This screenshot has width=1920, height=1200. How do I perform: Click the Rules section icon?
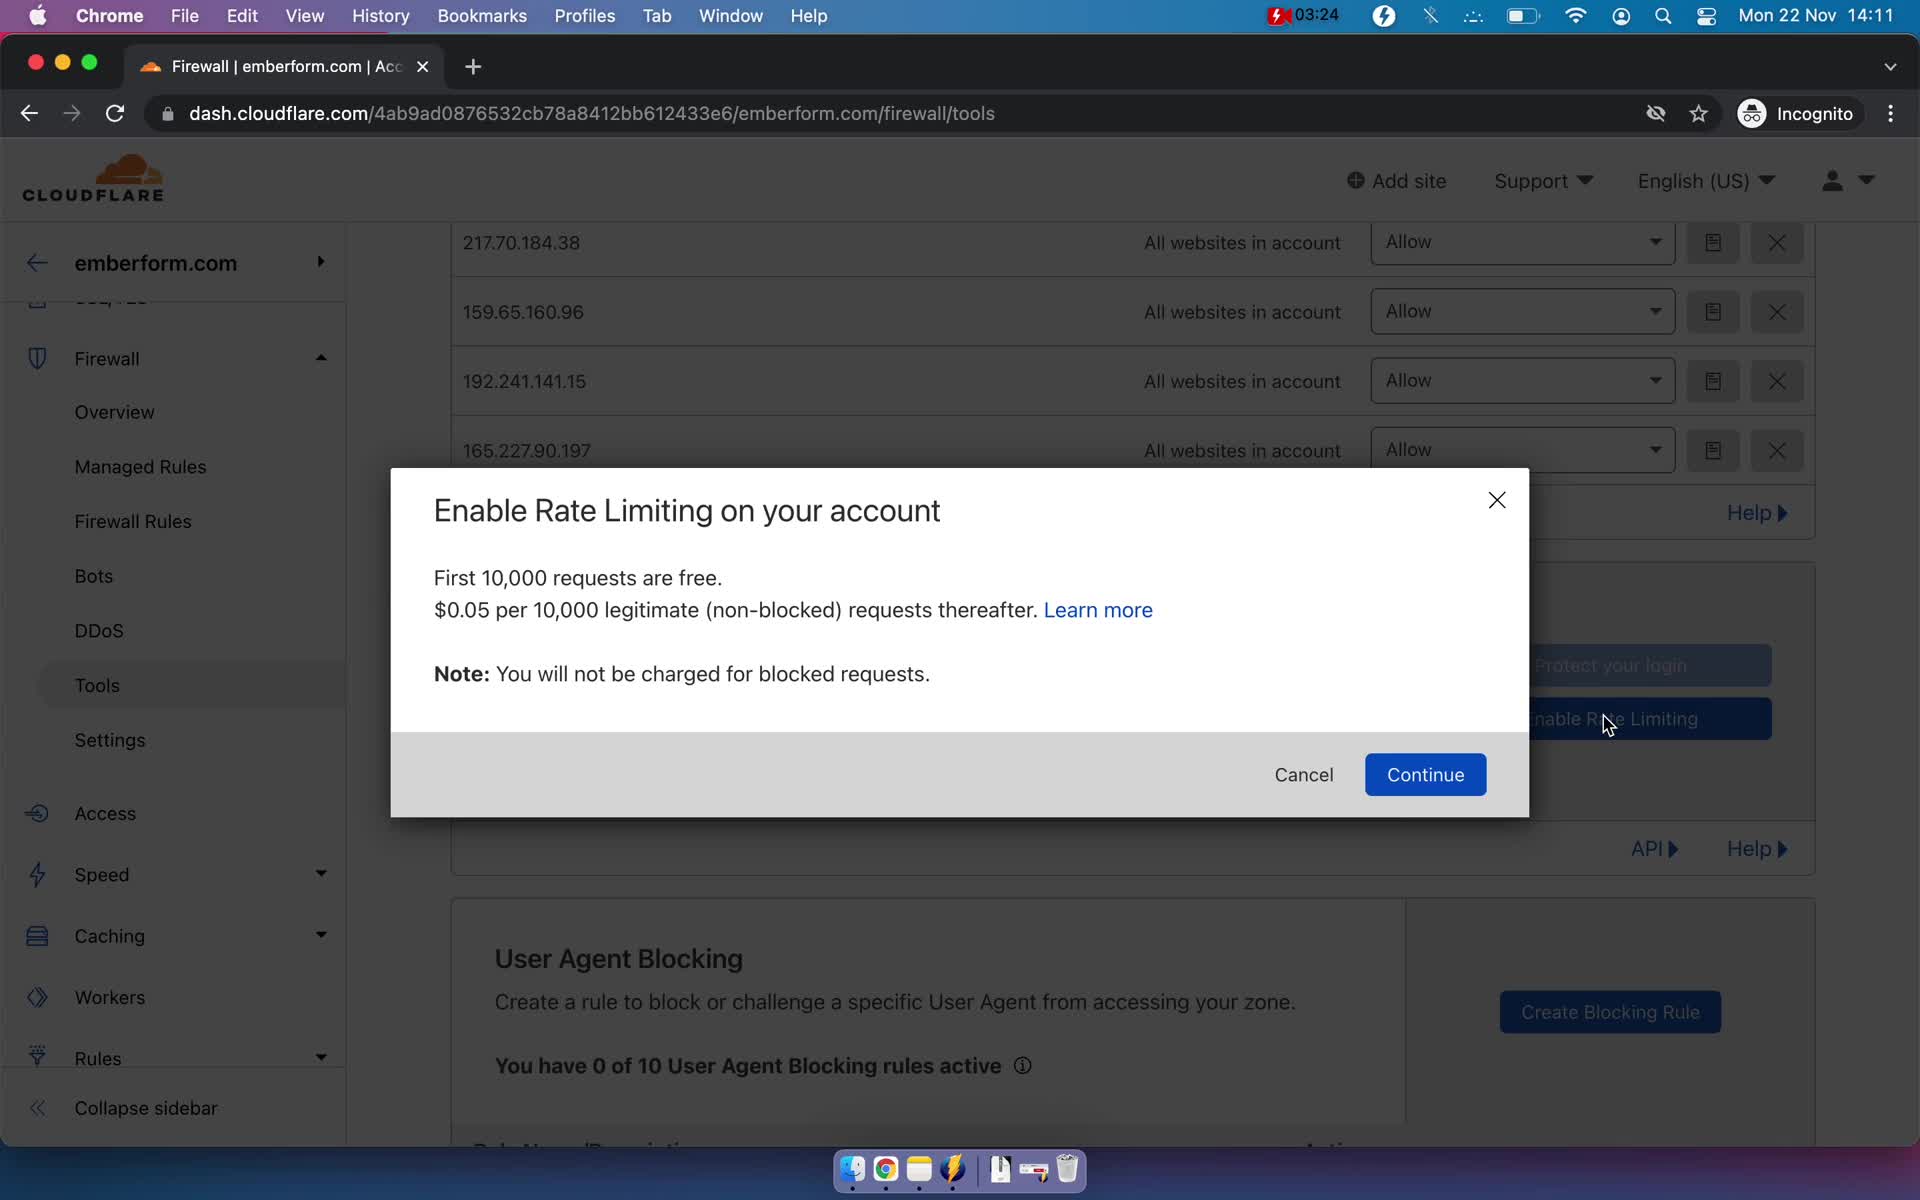point(37,1056)
